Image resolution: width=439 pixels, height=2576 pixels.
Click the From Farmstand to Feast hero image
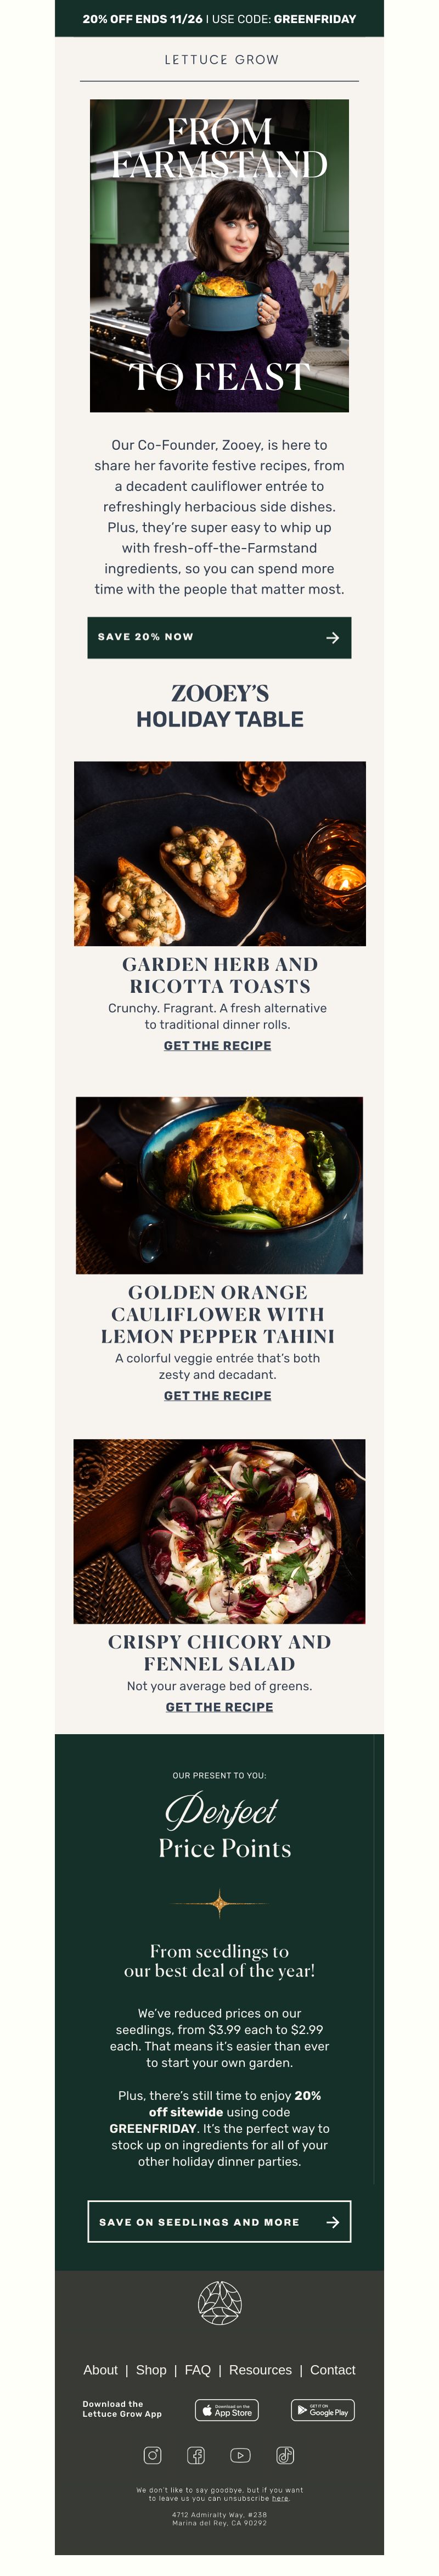(219, 255)
